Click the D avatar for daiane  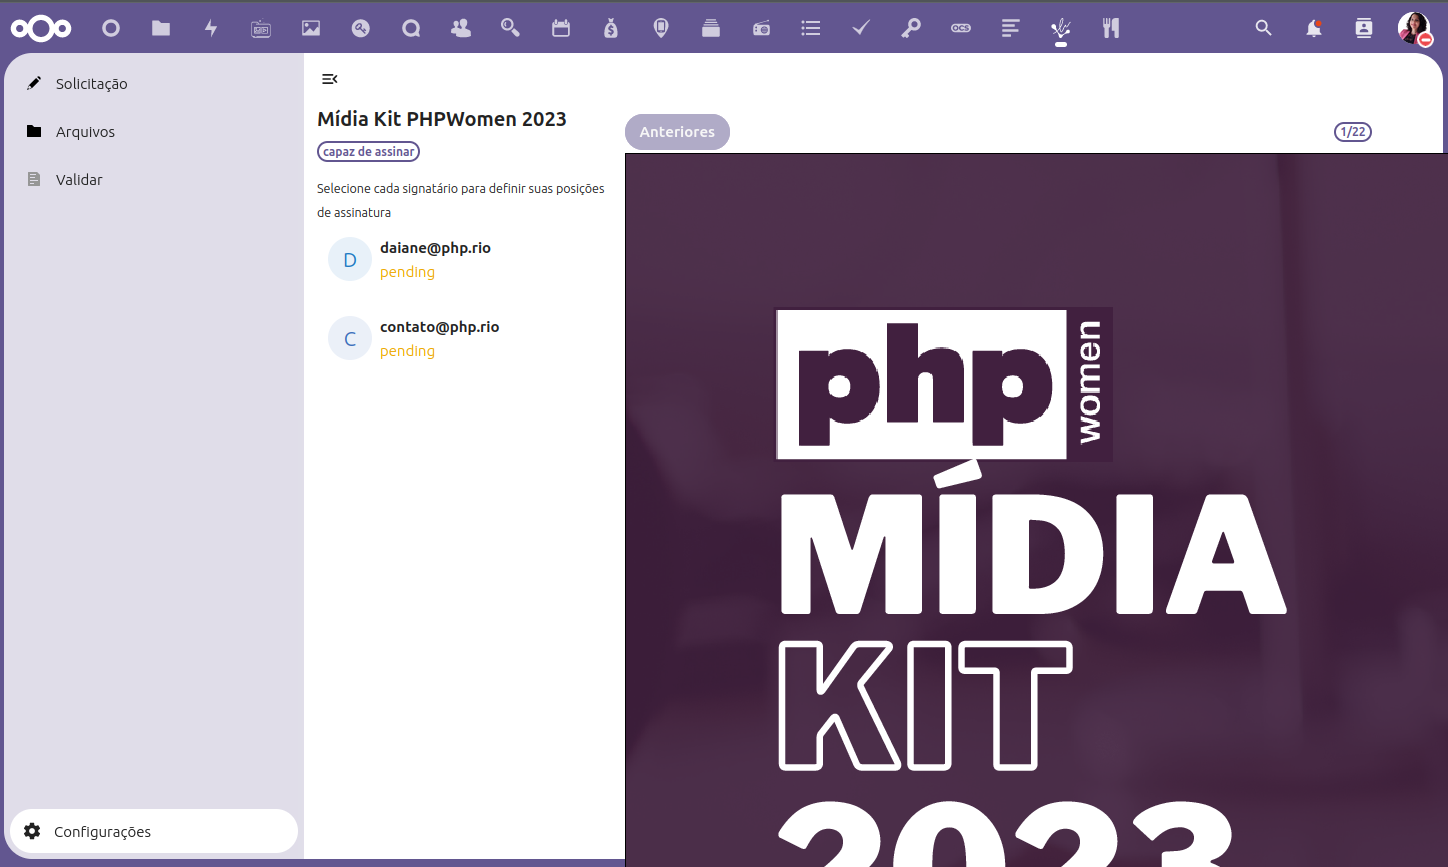pos(350,260)
